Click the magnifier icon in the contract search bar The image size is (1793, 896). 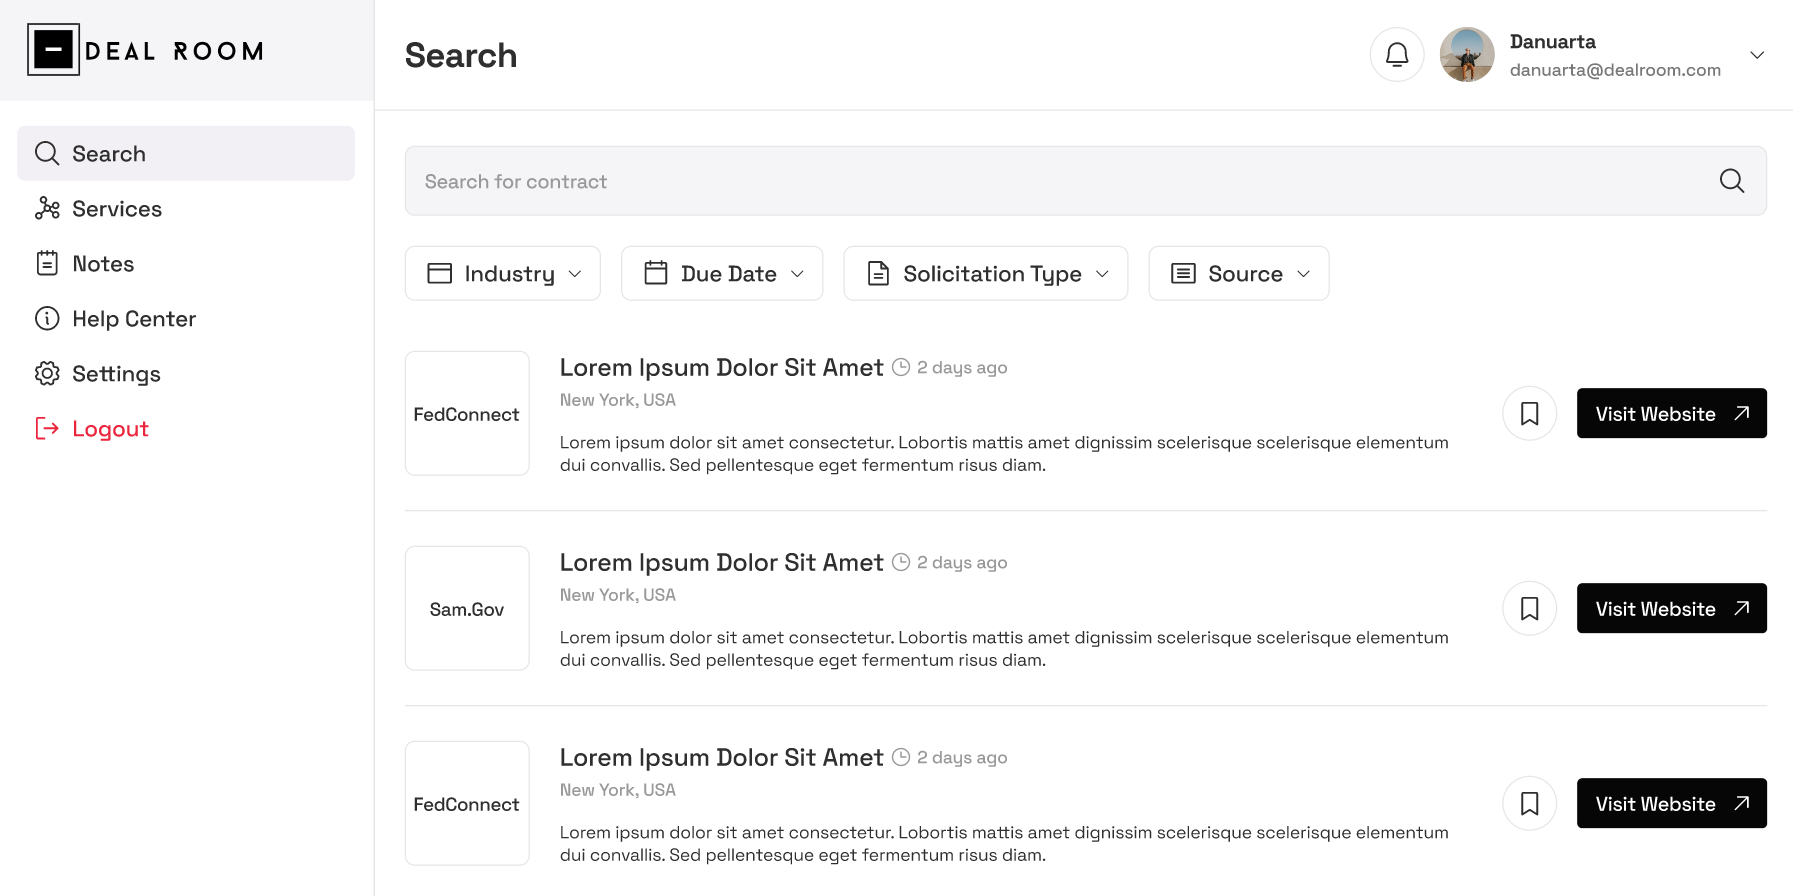(1731, 181)
